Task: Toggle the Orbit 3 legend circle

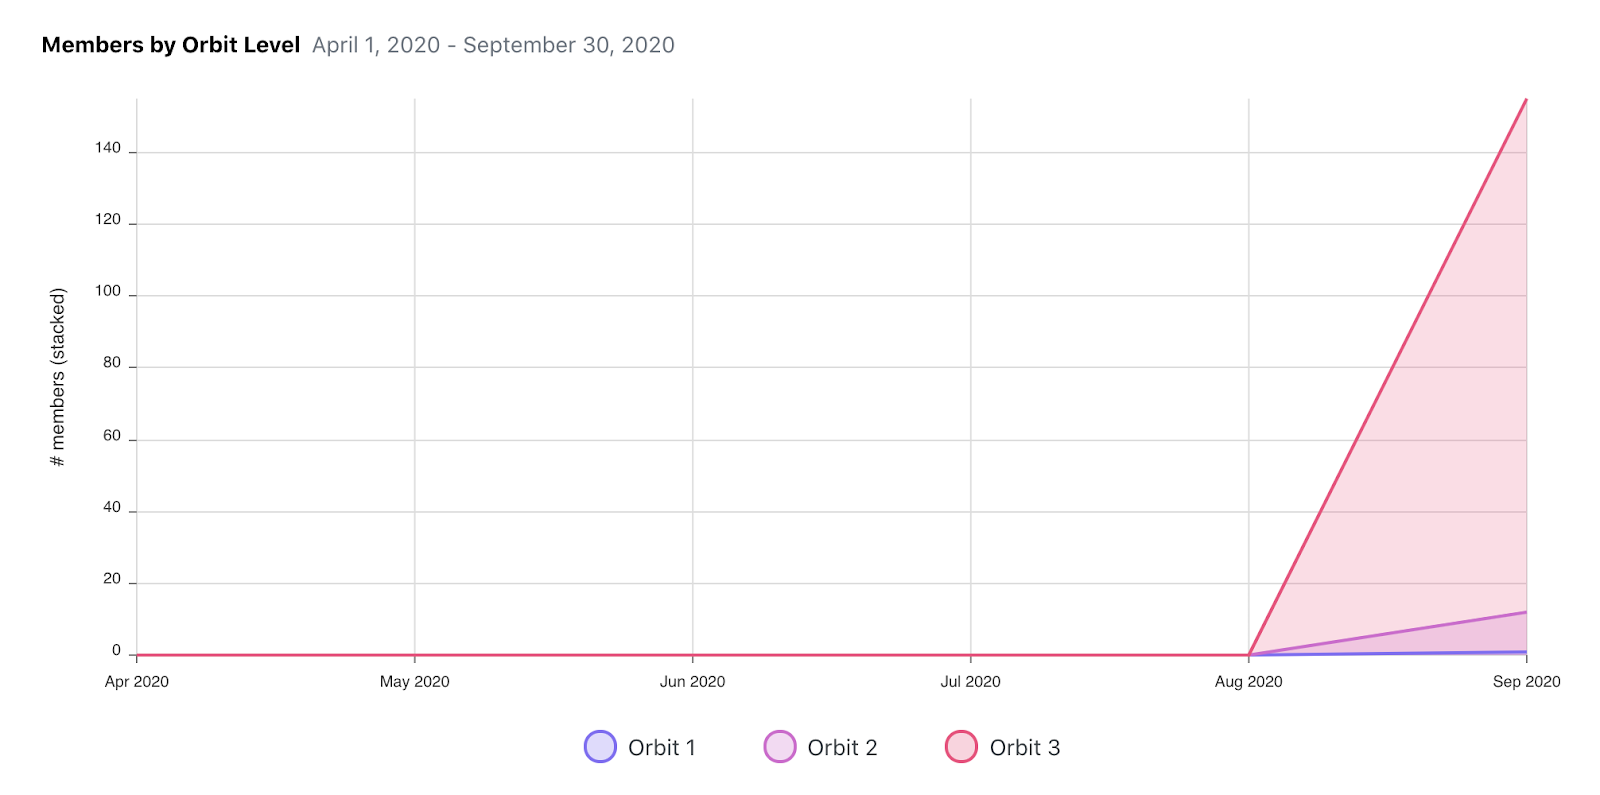Action: point(961,747)
